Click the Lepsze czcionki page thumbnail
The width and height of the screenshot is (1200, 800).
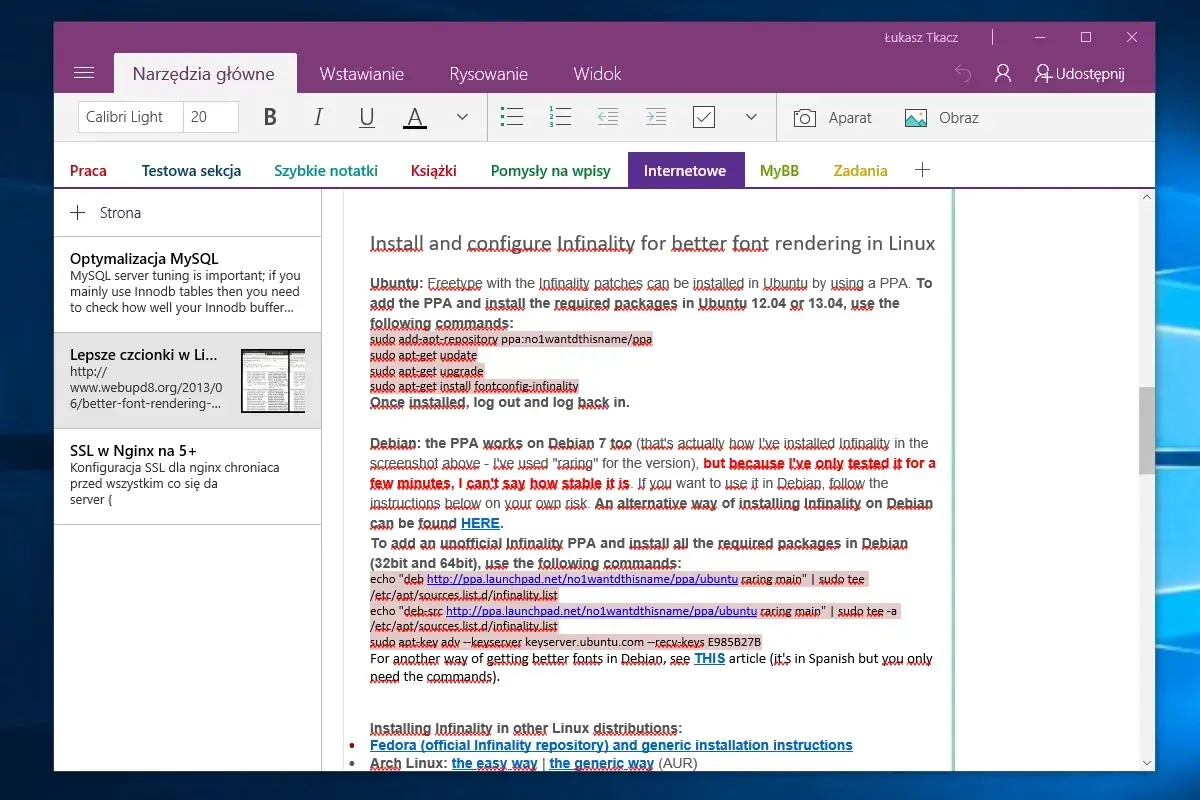[273, 382]
